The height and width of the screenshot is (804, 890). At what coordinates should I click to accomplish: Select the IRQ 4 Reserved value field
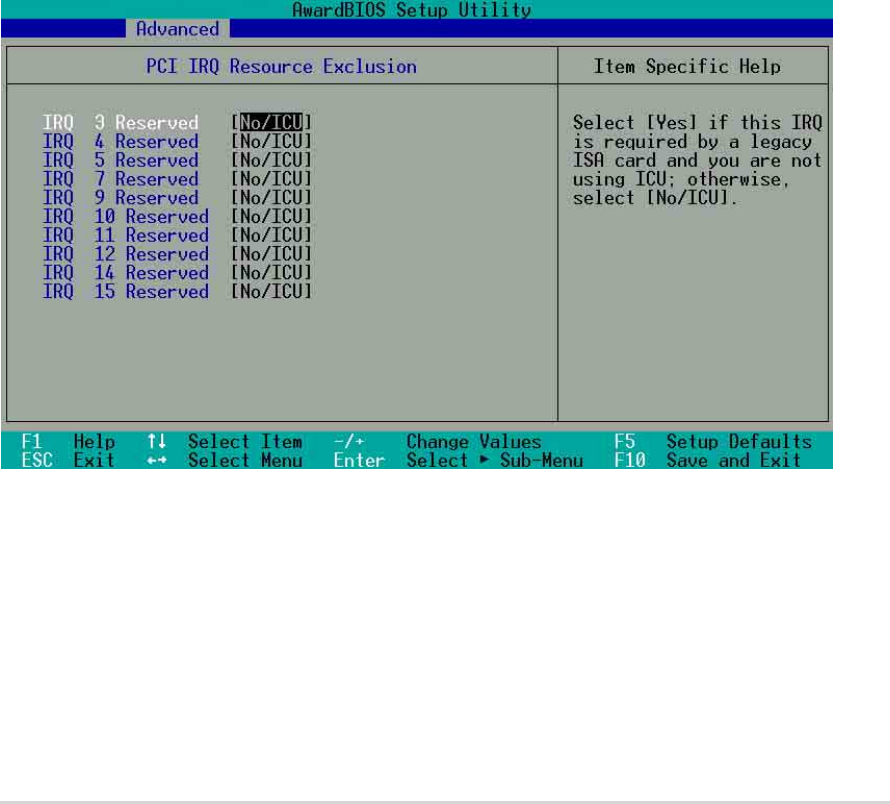(271, 141)
